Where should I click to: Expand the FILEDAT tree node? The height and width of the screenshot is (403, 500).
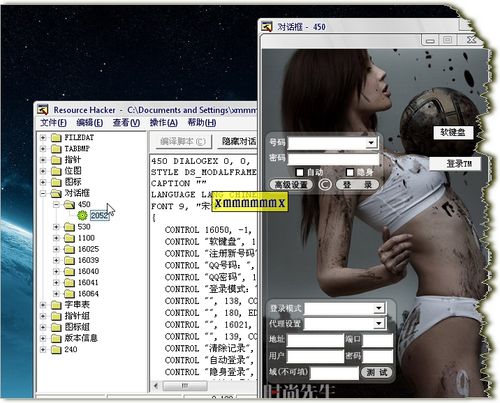coord(43,138)
